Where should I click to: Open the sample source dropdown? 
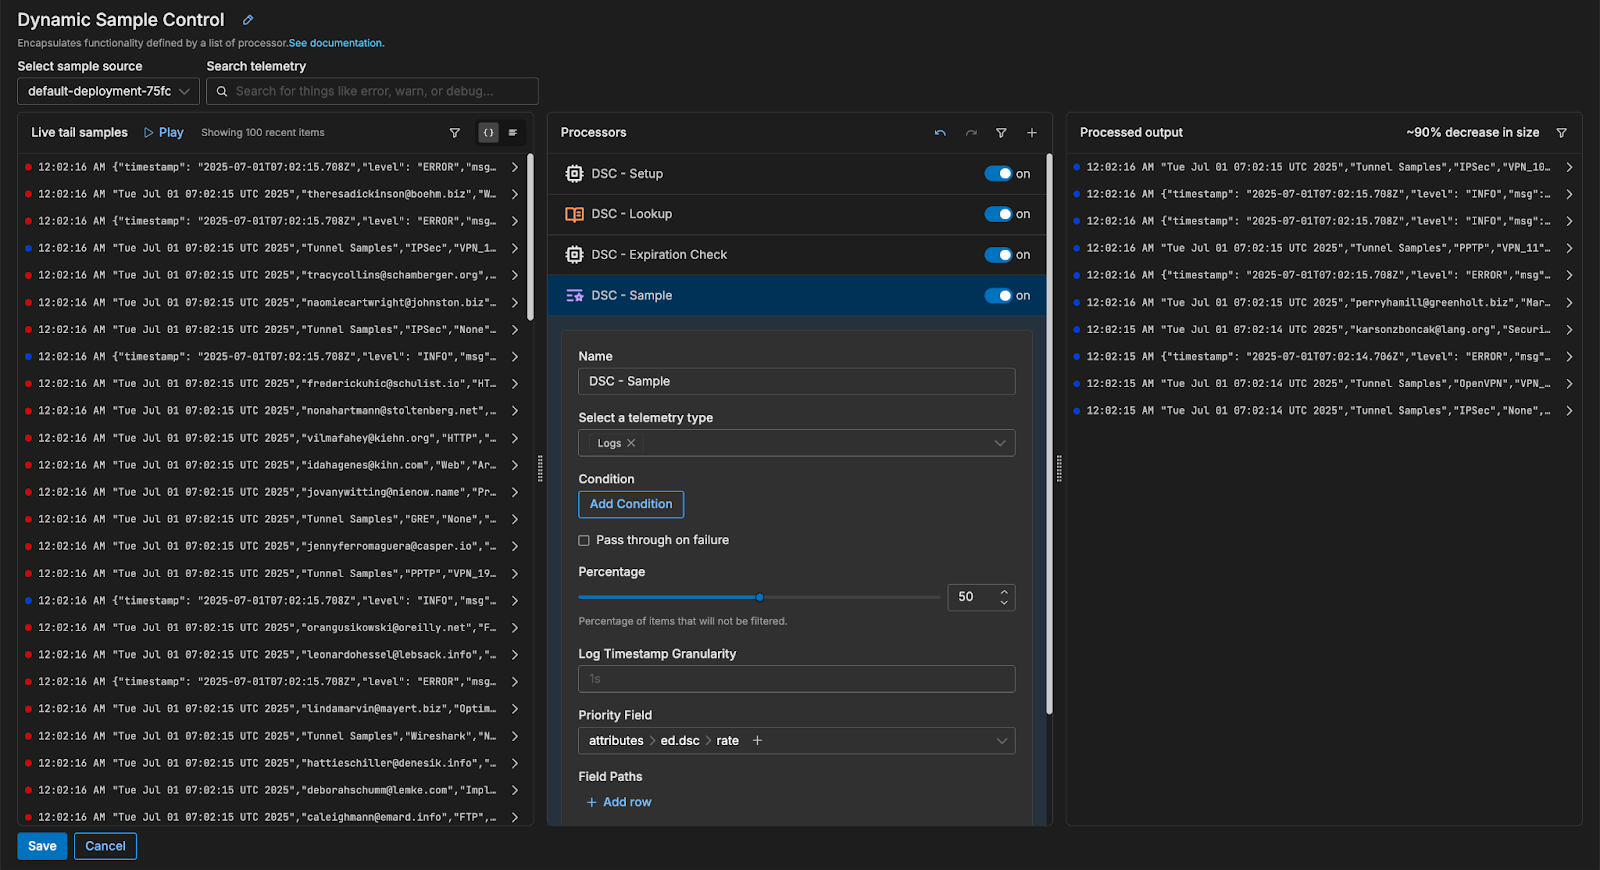tap(108, 91)
